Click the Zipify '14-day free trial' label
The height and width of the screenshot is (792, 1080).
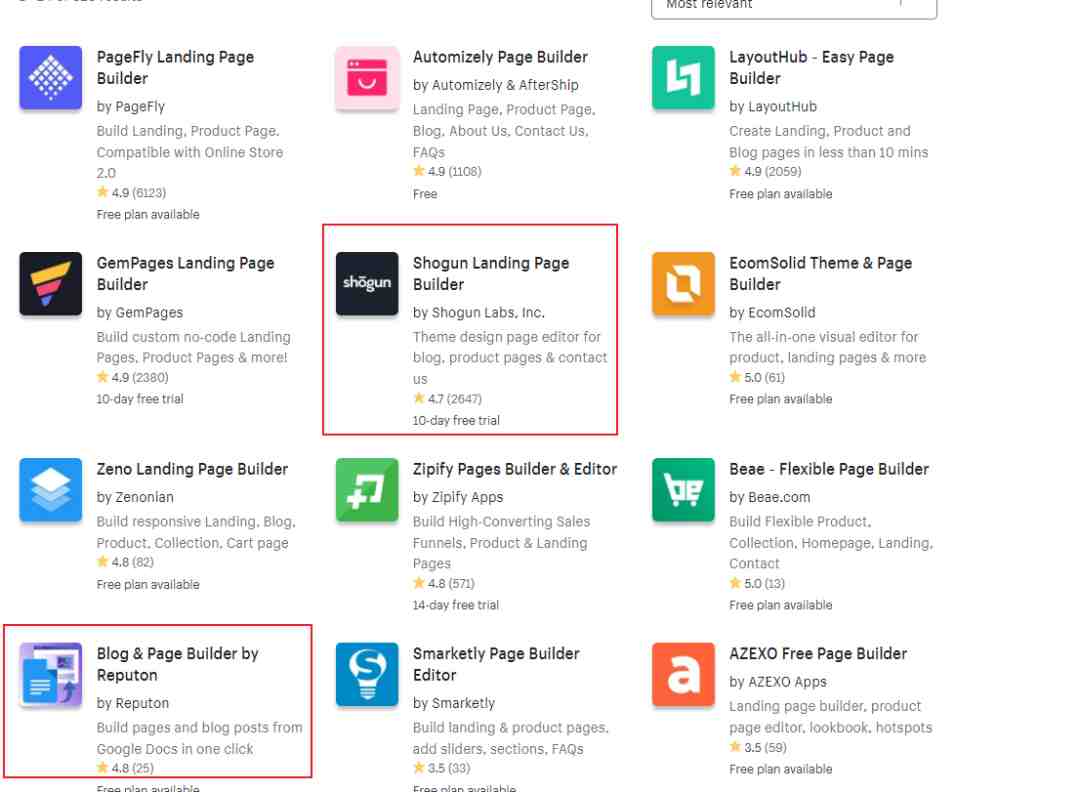456,605
